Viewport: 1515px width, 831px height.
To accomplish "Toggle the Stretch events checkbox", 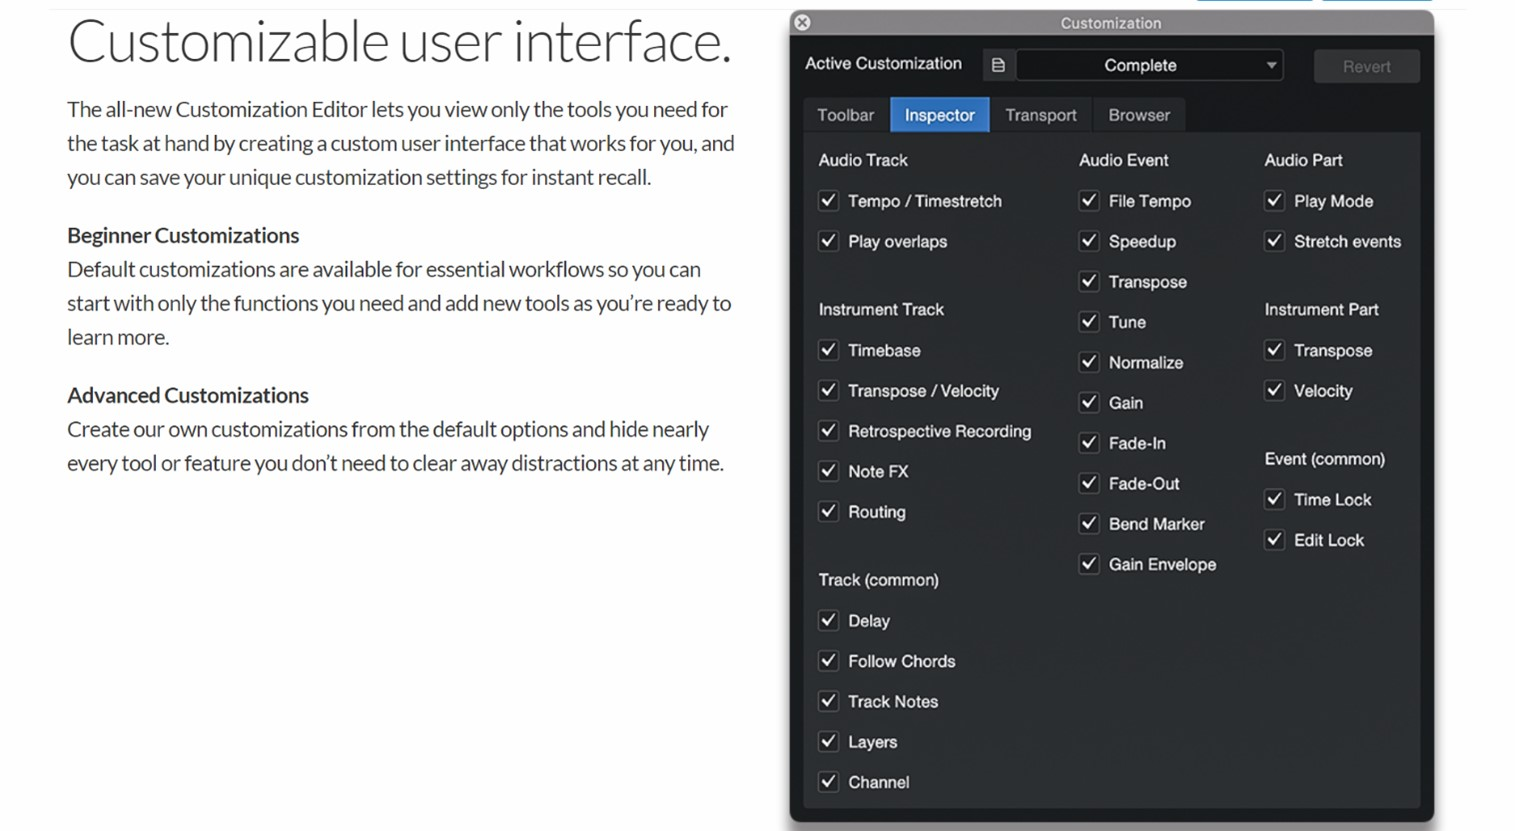I will tap(1274, 240).
